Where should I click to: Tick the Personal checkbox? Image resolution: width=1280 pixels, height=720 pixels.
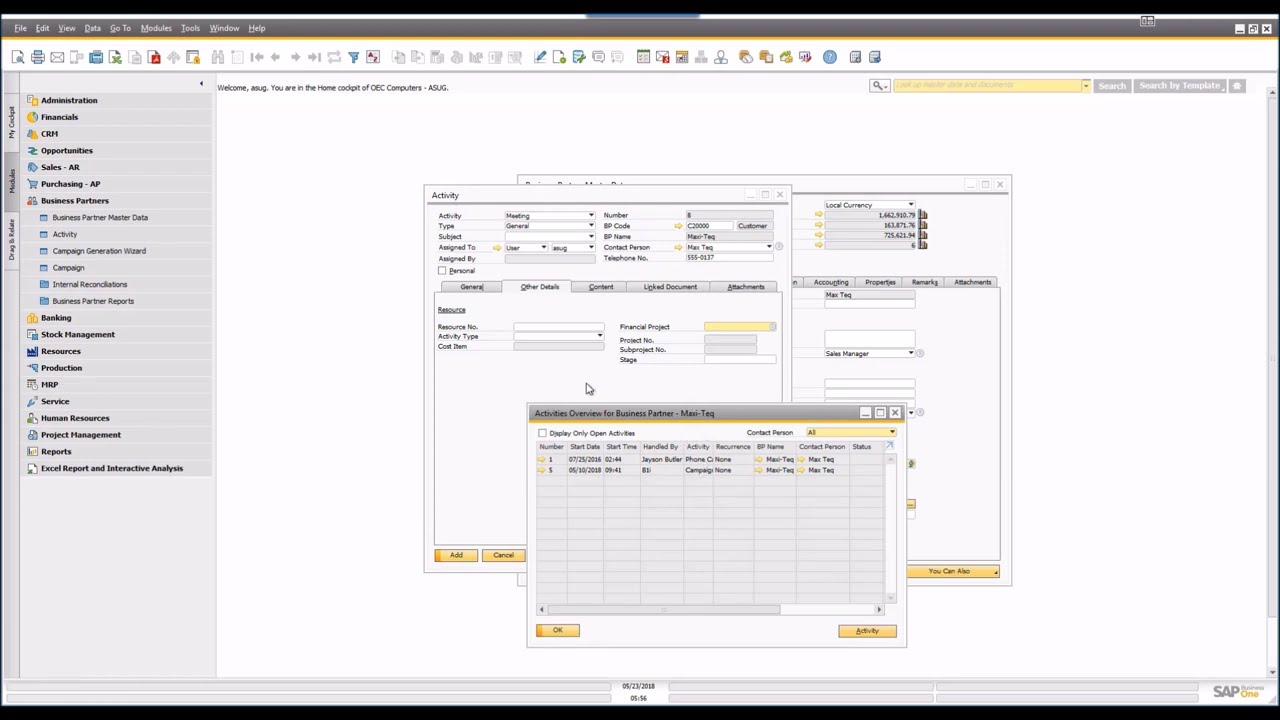(x=442, y=271)
